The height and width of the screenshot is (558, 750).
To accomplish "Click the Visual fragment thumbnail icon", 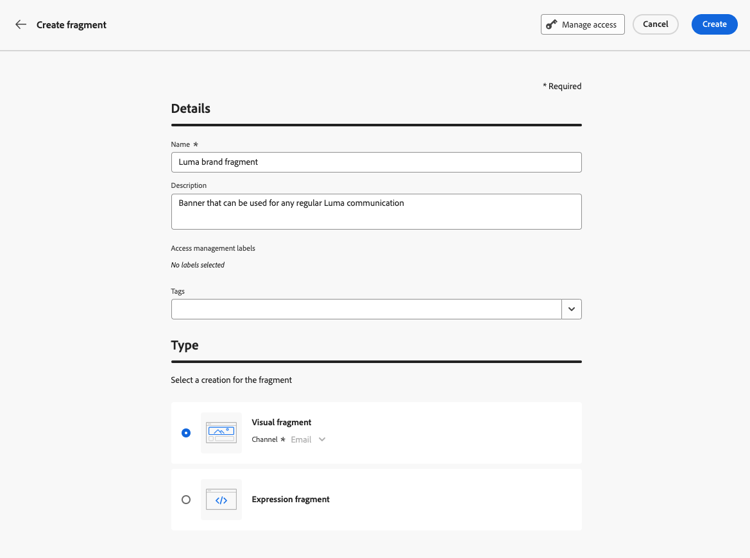I will (x=221, y=433).
